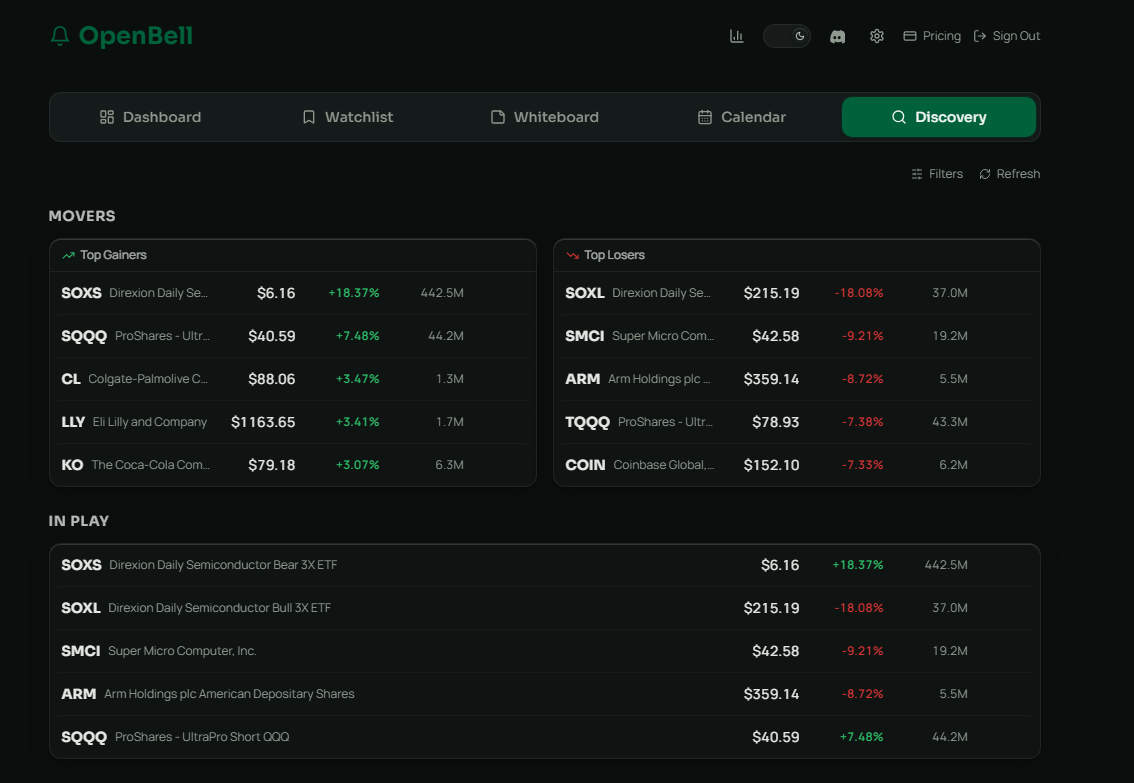
Task: Open In Play Super Micro Computer, Inc. row
Action: pyautogui.click(x=545, y=651)
